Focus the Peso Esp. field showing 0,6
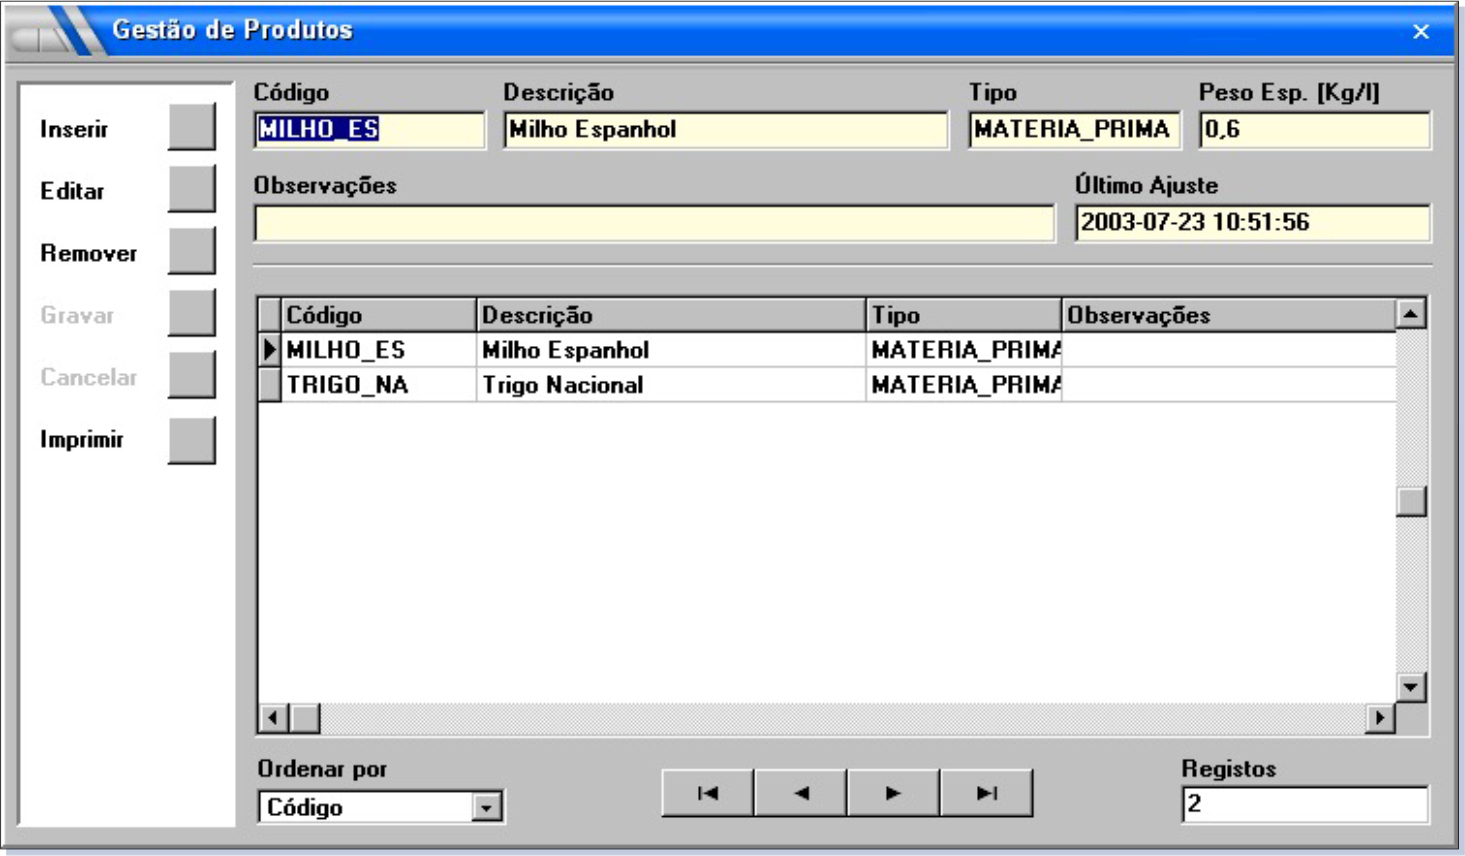Screen dimensions: 1465x856 coord(1314,130)
